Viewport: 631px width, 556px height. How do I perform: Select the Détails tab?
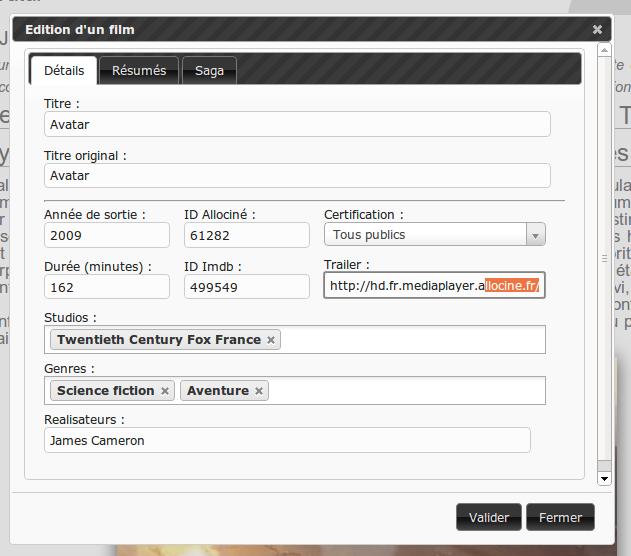click(64, 70)
